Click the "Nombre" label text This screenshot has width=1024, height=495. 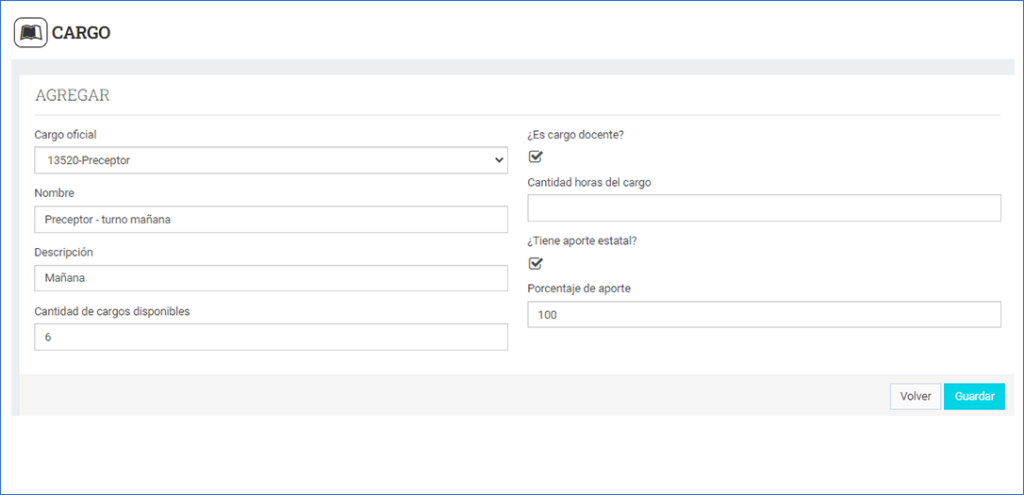click(x=55, y=193)
